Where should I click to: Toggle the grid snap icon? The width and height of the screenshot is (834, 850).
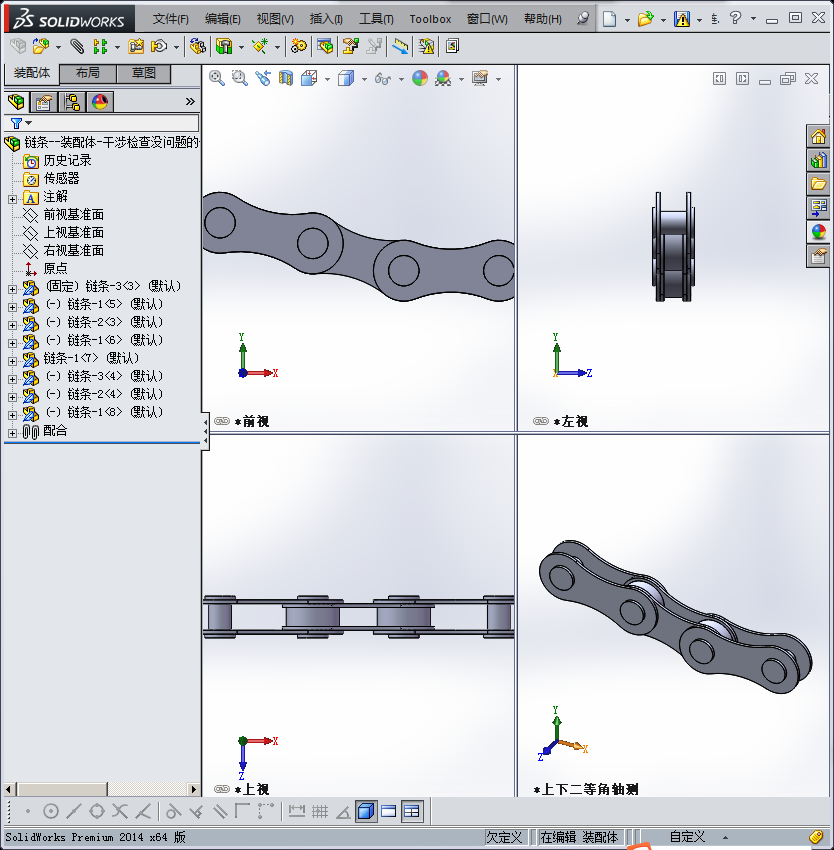[320, 812]
